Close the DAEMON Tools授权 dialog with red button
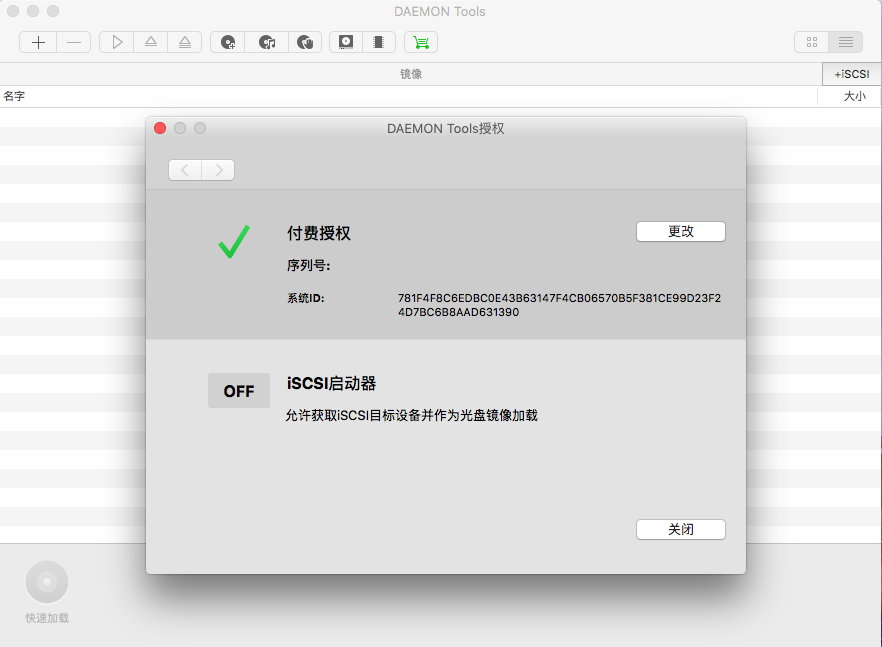This screenshot has height=647, width=882. [x=160, y=128]
